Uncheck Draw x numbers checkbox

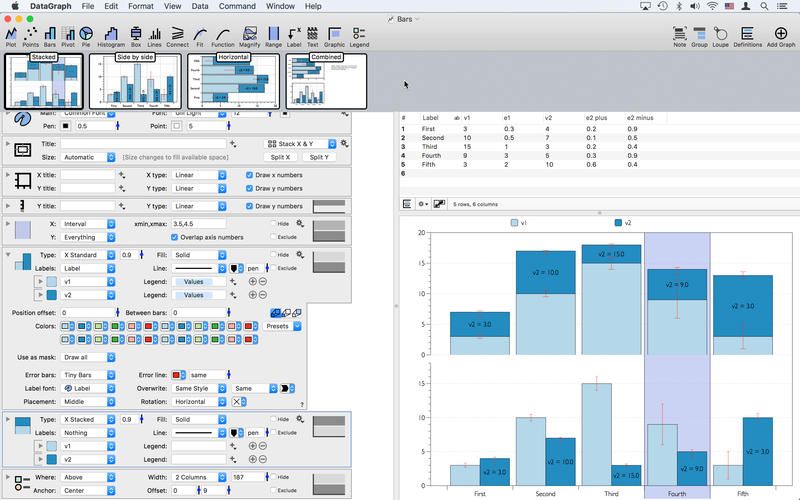[x=249, y=175]
